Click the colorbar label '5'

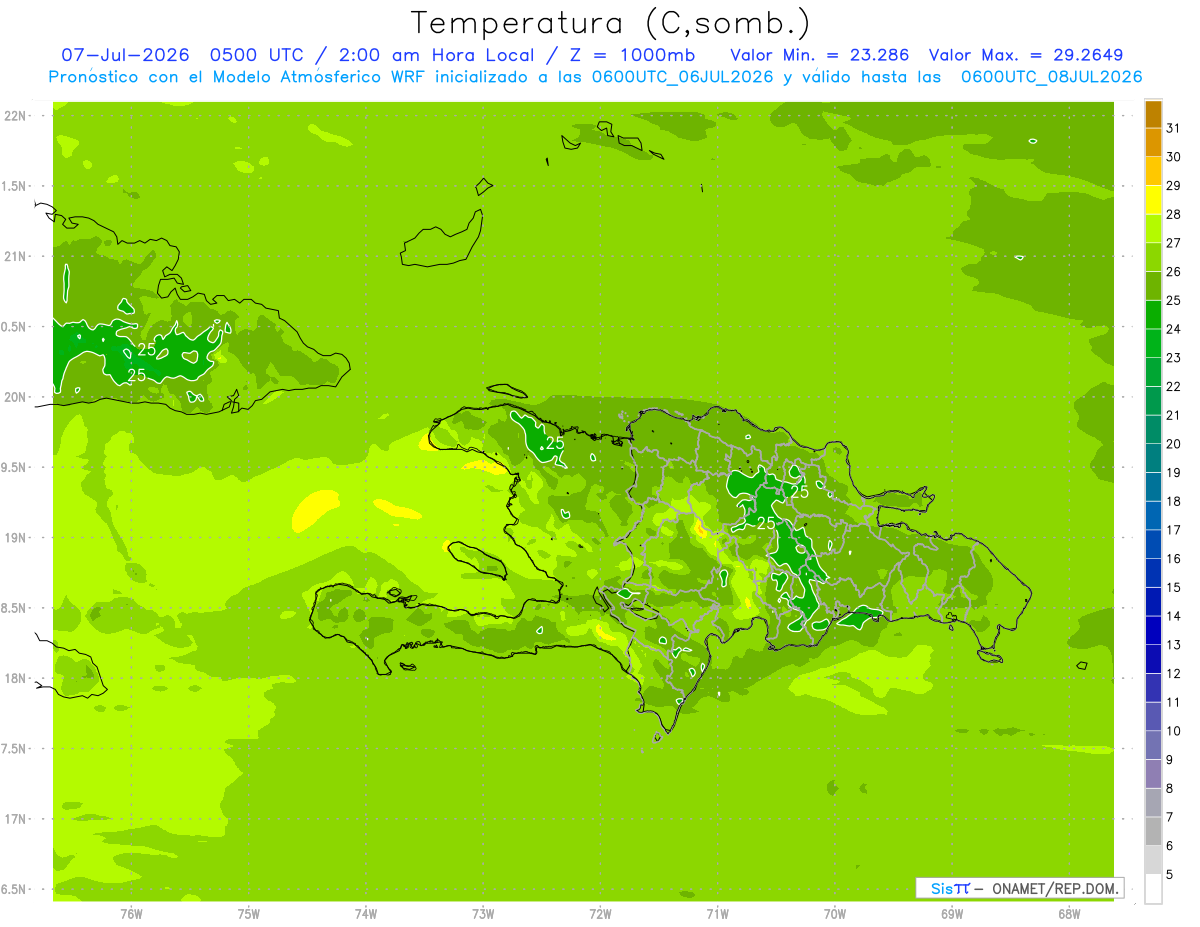pyautogui.click(x=1170, y=874)
